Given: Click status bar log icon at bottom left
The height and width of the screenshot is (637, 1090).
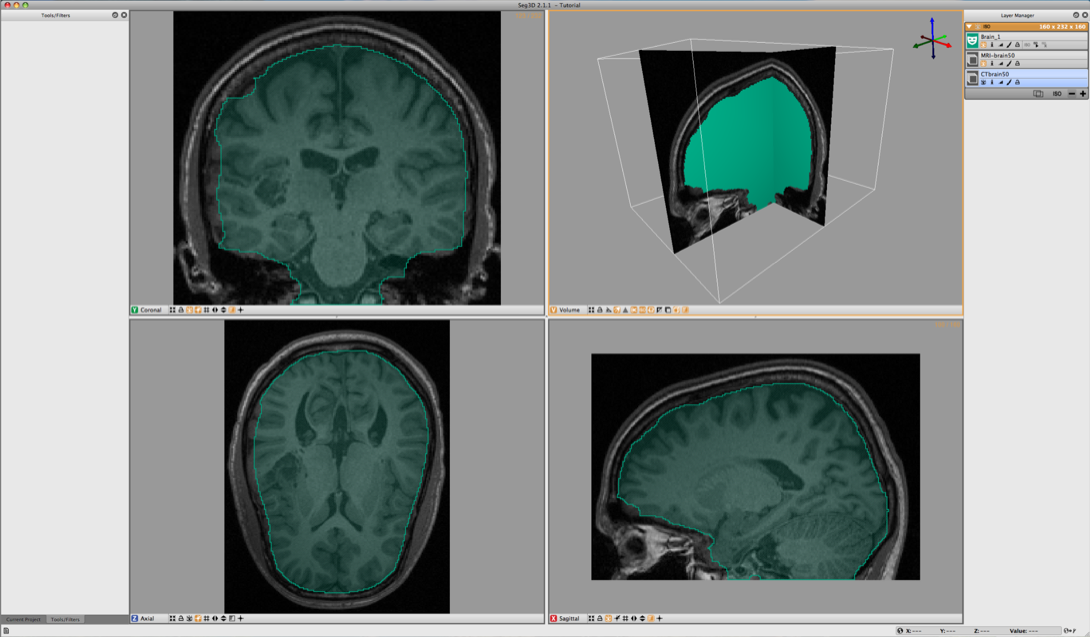Looking at the screenshot, I should [6, 631].
